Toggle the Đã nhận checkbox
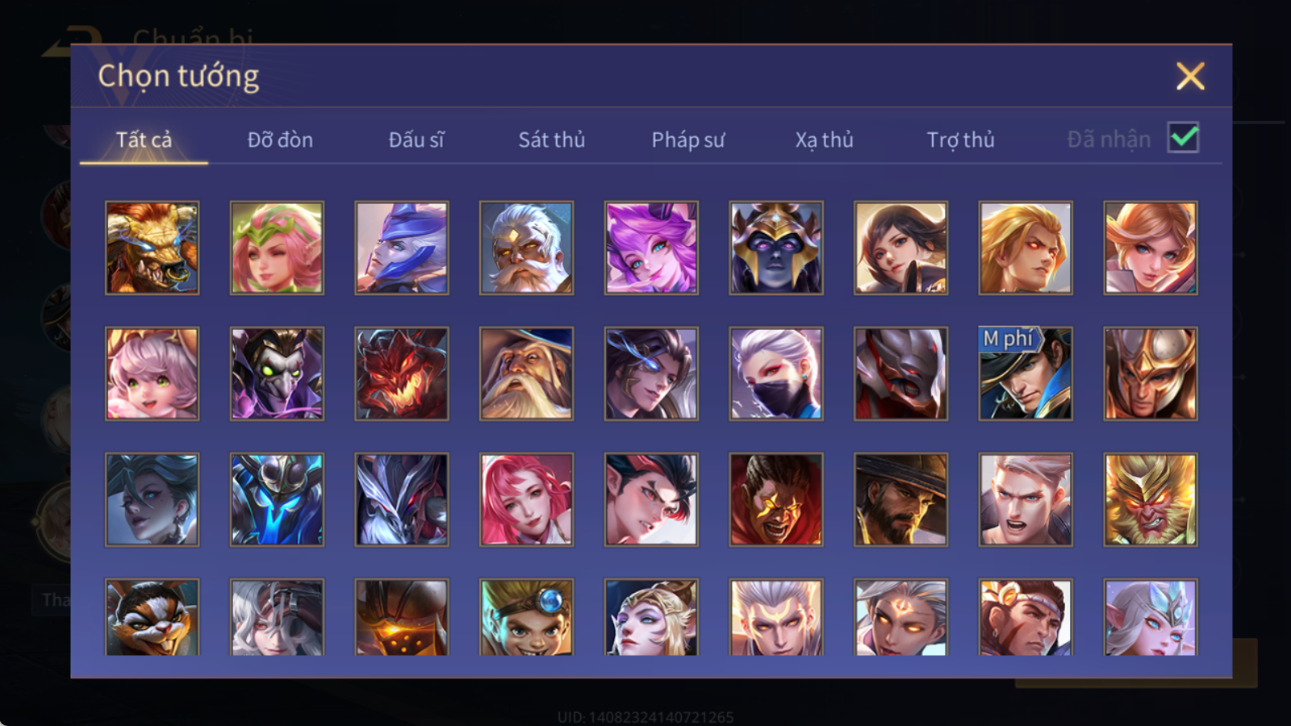This screenshot has height=726, width=1291. tap(1183, 139)
